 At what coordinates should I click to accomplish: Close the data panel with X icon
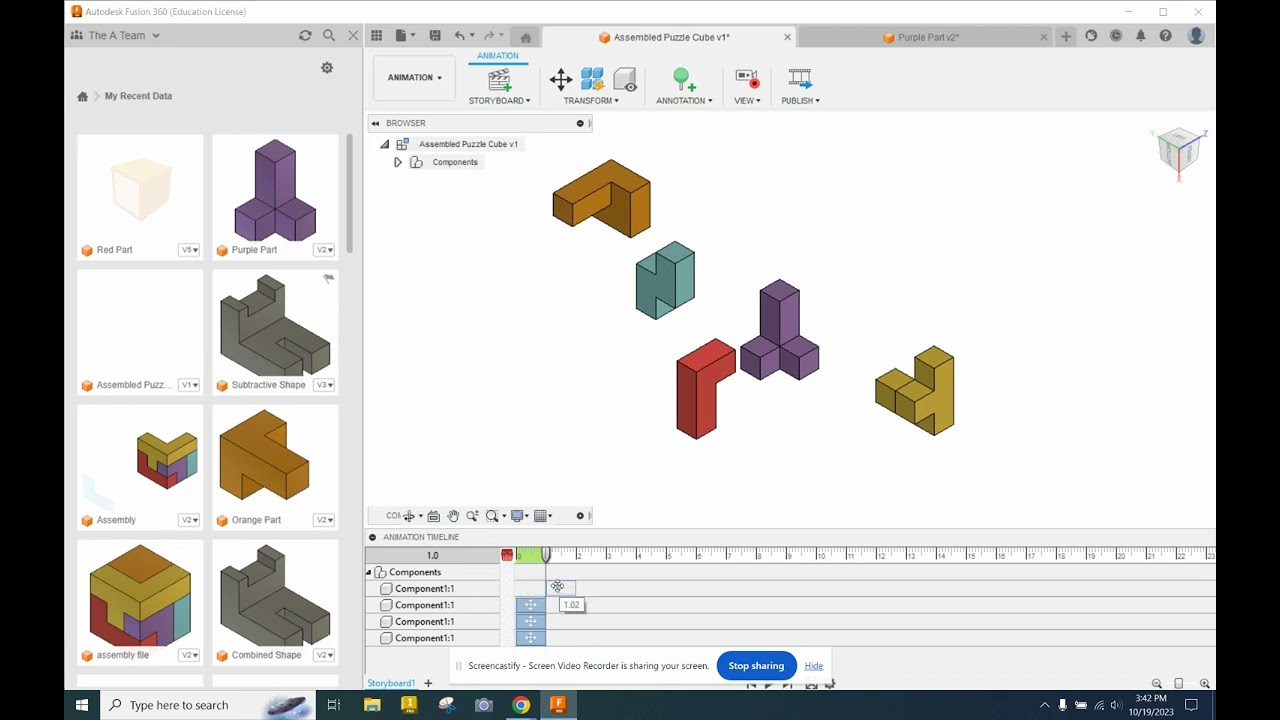353,35
